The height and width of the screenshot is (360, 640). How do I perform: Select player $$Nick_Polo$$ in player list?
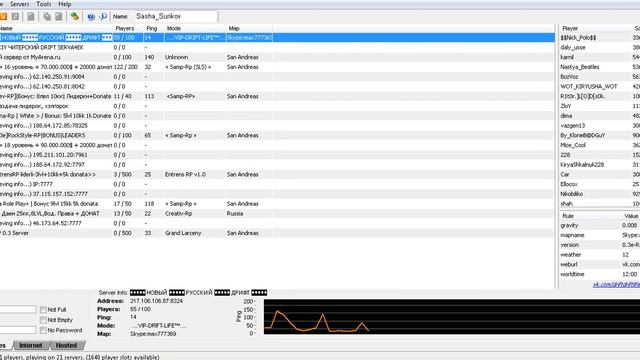(x=600, y=38)
